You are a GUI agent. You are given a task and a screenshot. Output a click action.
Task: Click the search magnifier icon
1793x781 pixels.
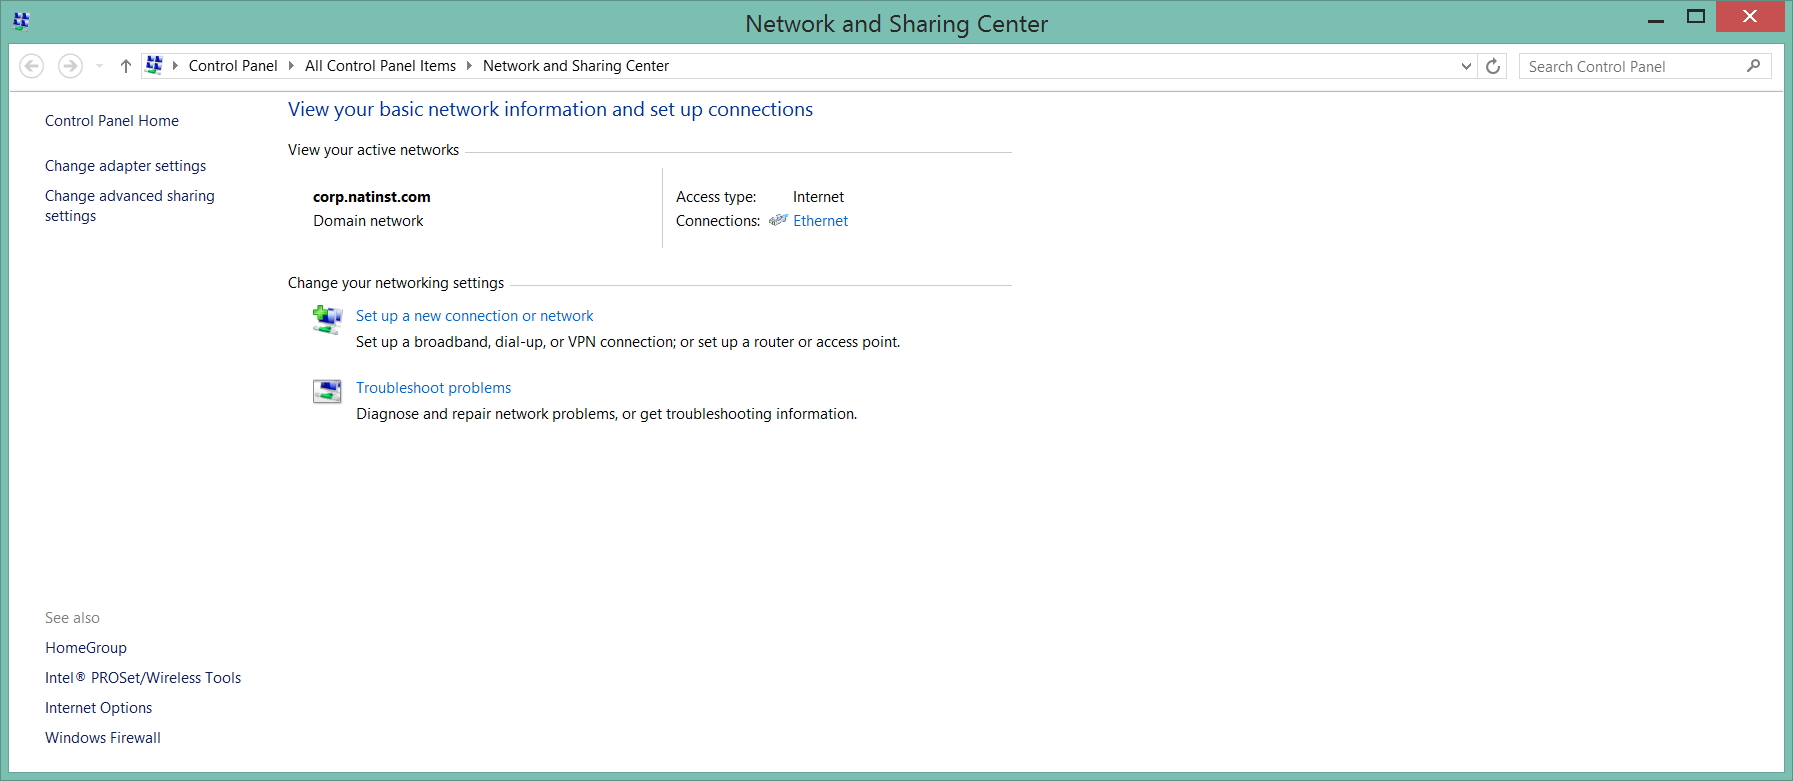point(1753,66)
